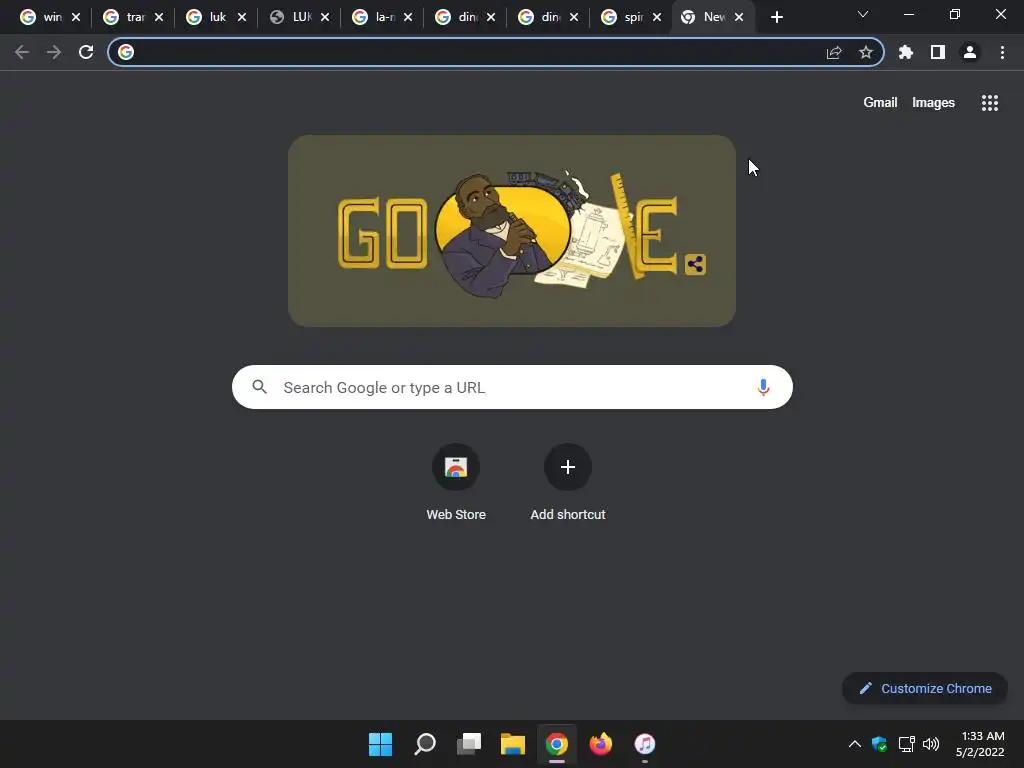Open the clock and date panel
Image resolution: width=1024 pixels, height=768 pixels.
(x=980, y=744)
